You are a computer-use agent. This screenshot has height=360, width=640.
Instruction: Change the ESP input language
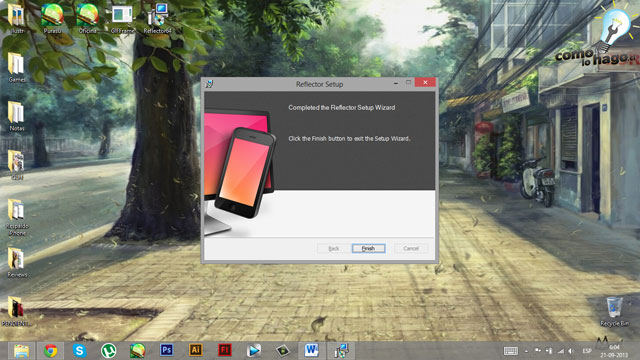tap(587, 351)
